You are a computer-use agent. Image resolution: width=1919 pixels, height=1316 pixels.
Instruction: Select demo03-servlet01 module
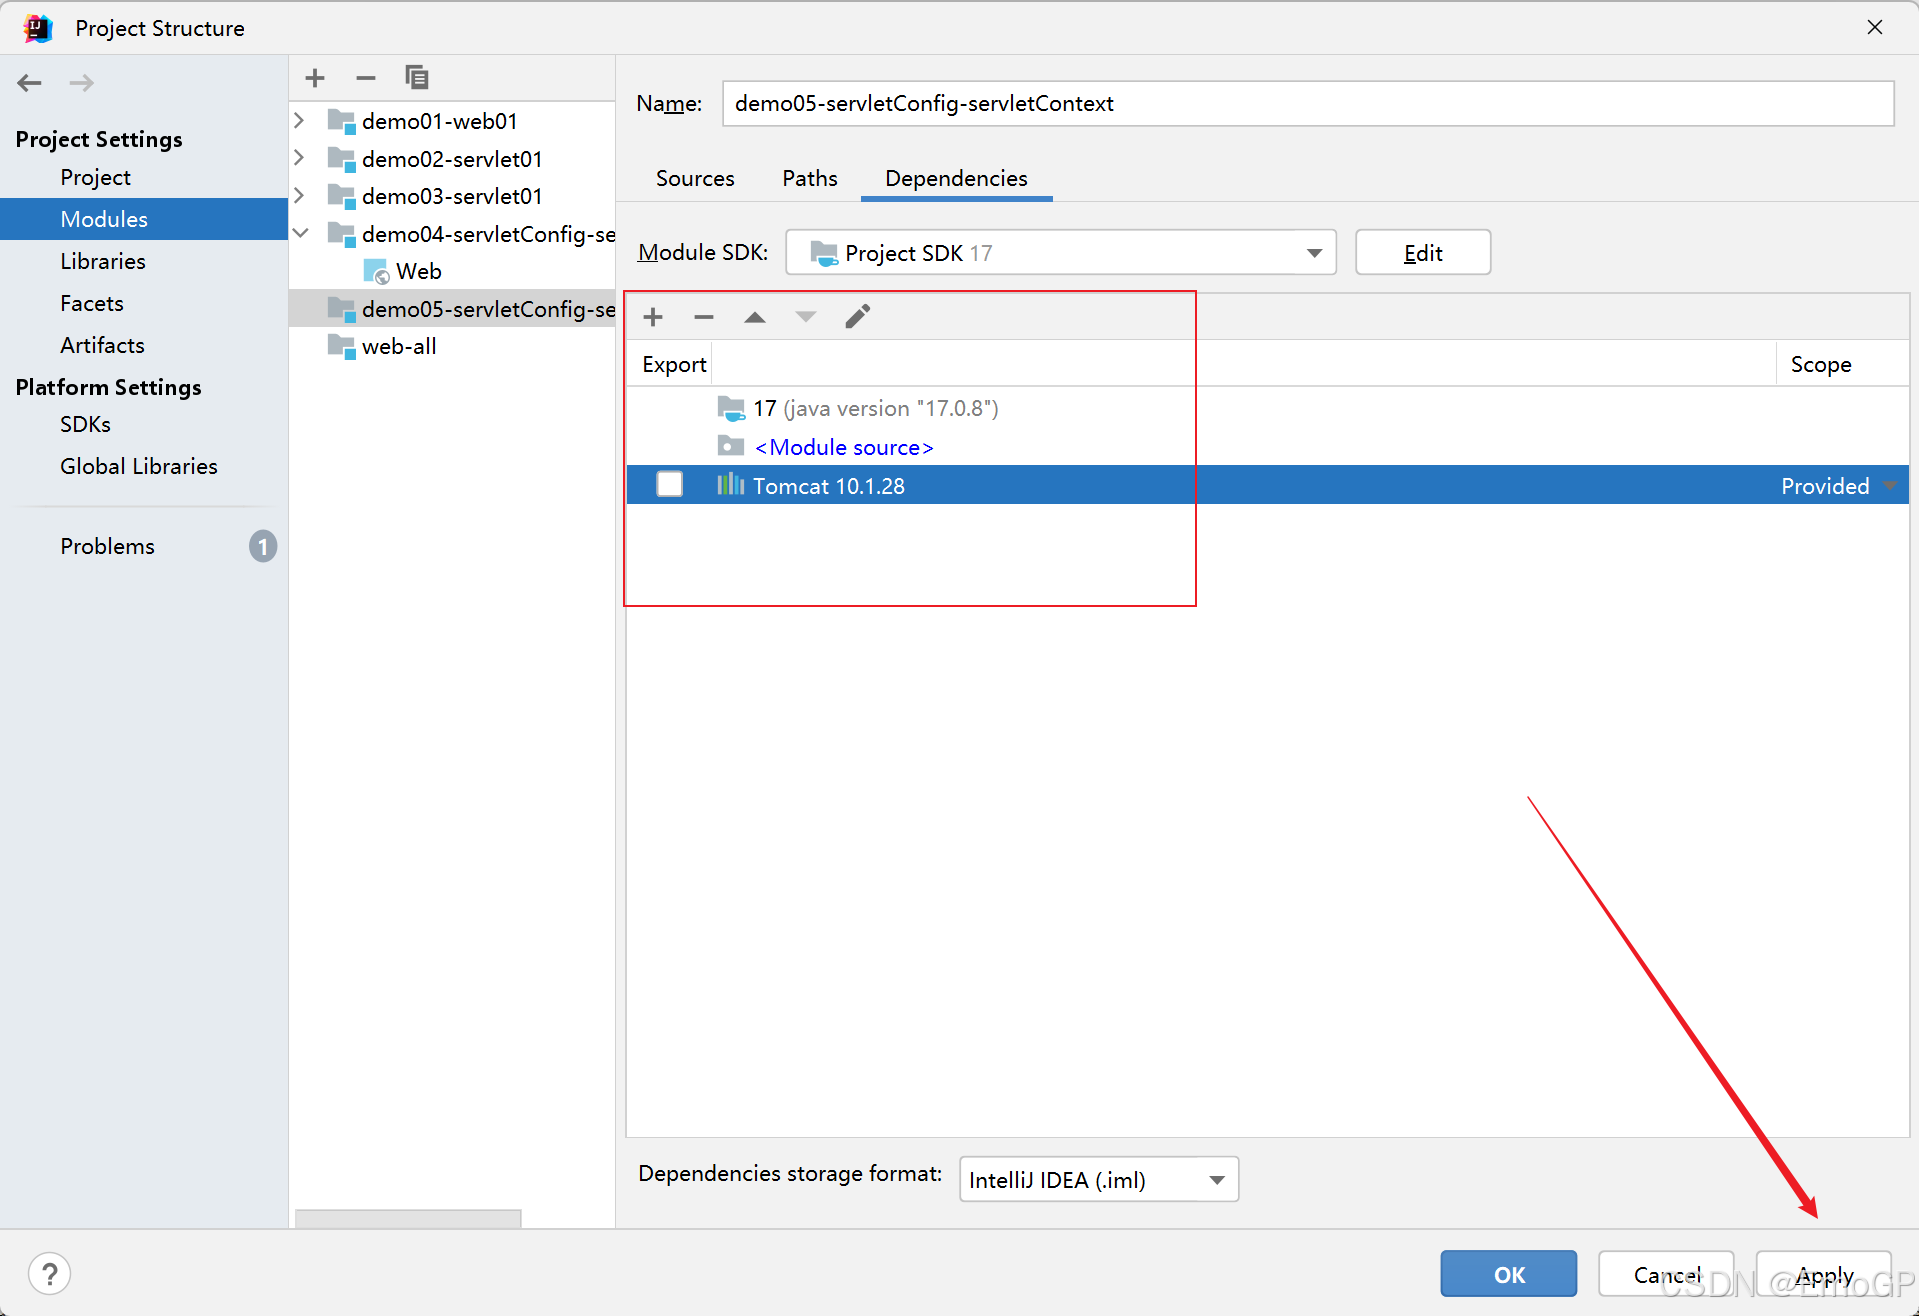click(452, 196)
